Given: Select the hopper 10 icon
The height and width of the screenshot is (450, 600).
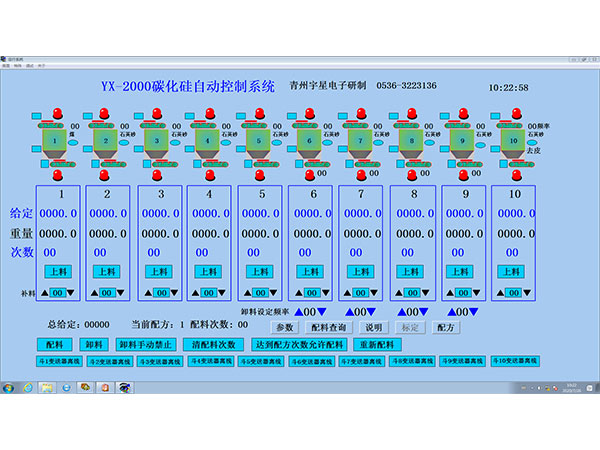Looking at the screenshot, I should (513, 142).
